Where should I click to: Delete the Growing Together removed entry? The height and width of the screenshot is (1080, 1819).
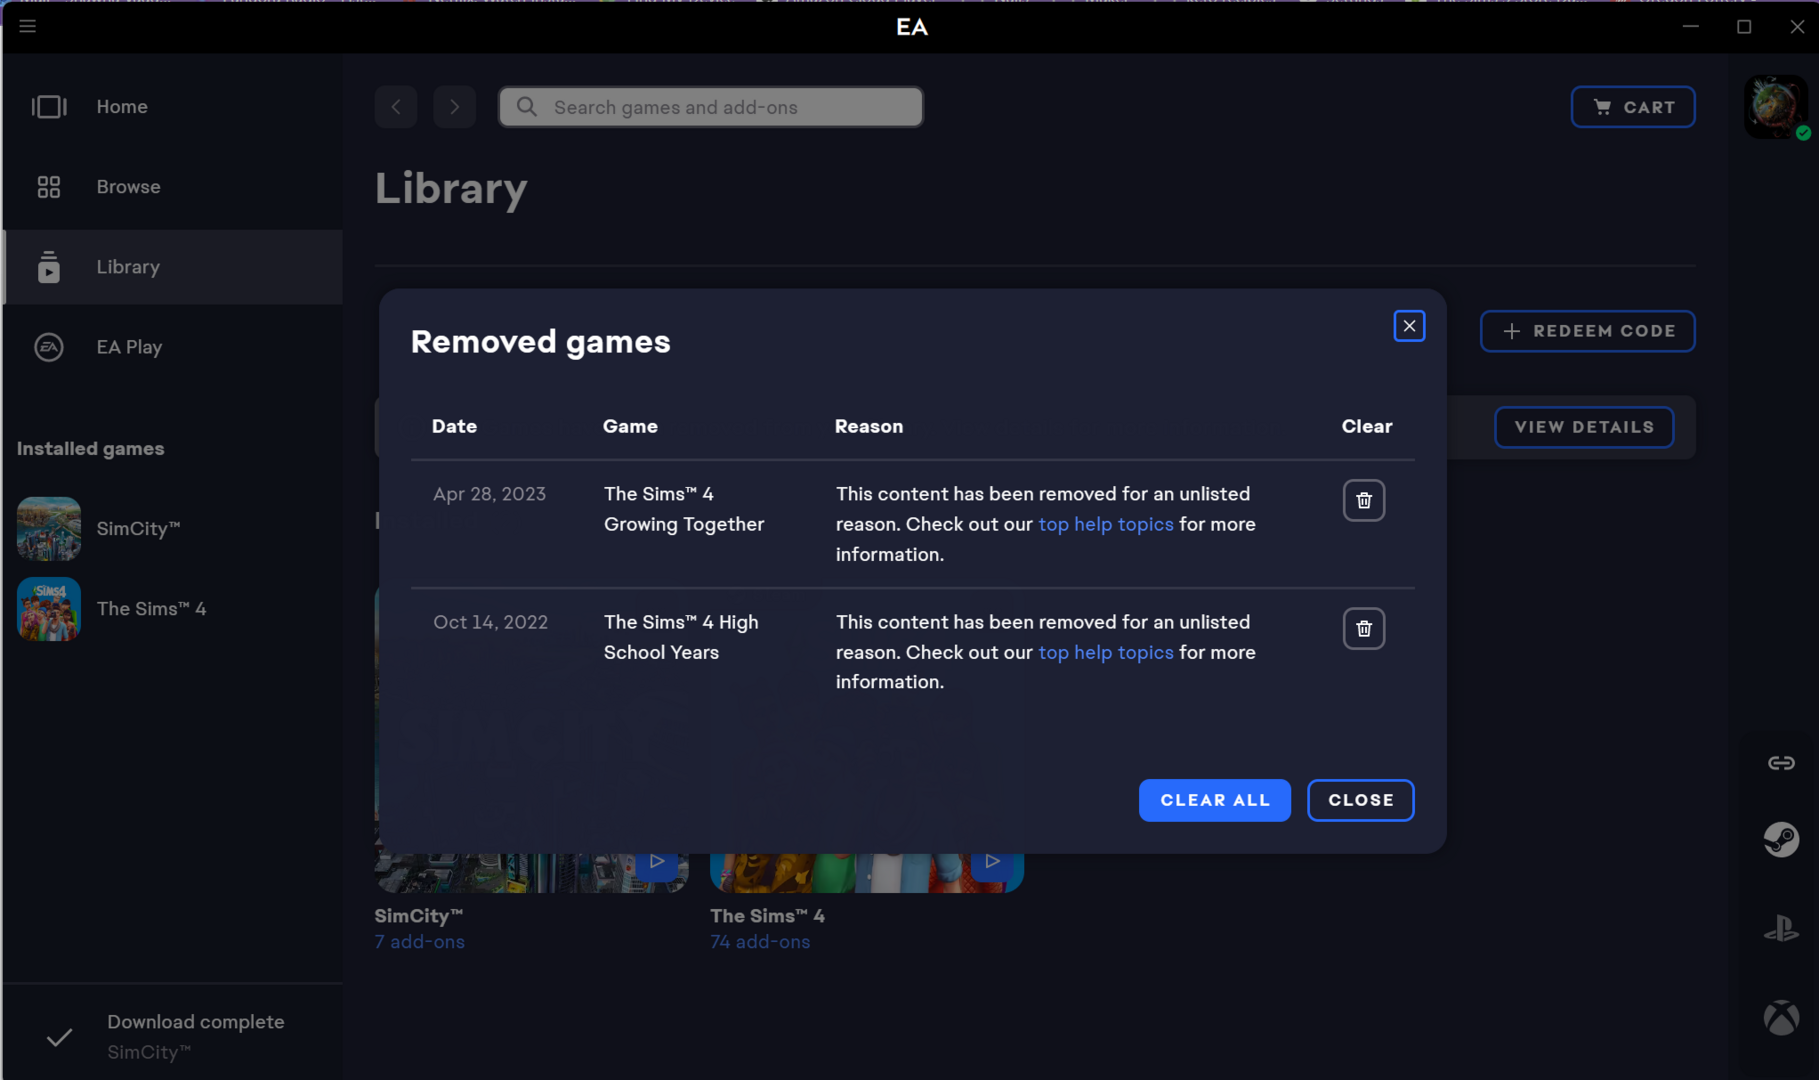1364,500
